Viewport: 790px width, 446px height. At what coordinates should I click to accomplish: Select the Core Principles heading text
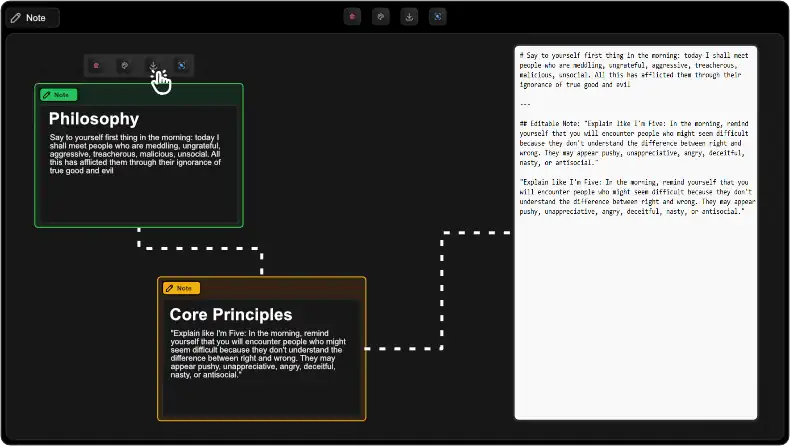click(x=230, y=314)
